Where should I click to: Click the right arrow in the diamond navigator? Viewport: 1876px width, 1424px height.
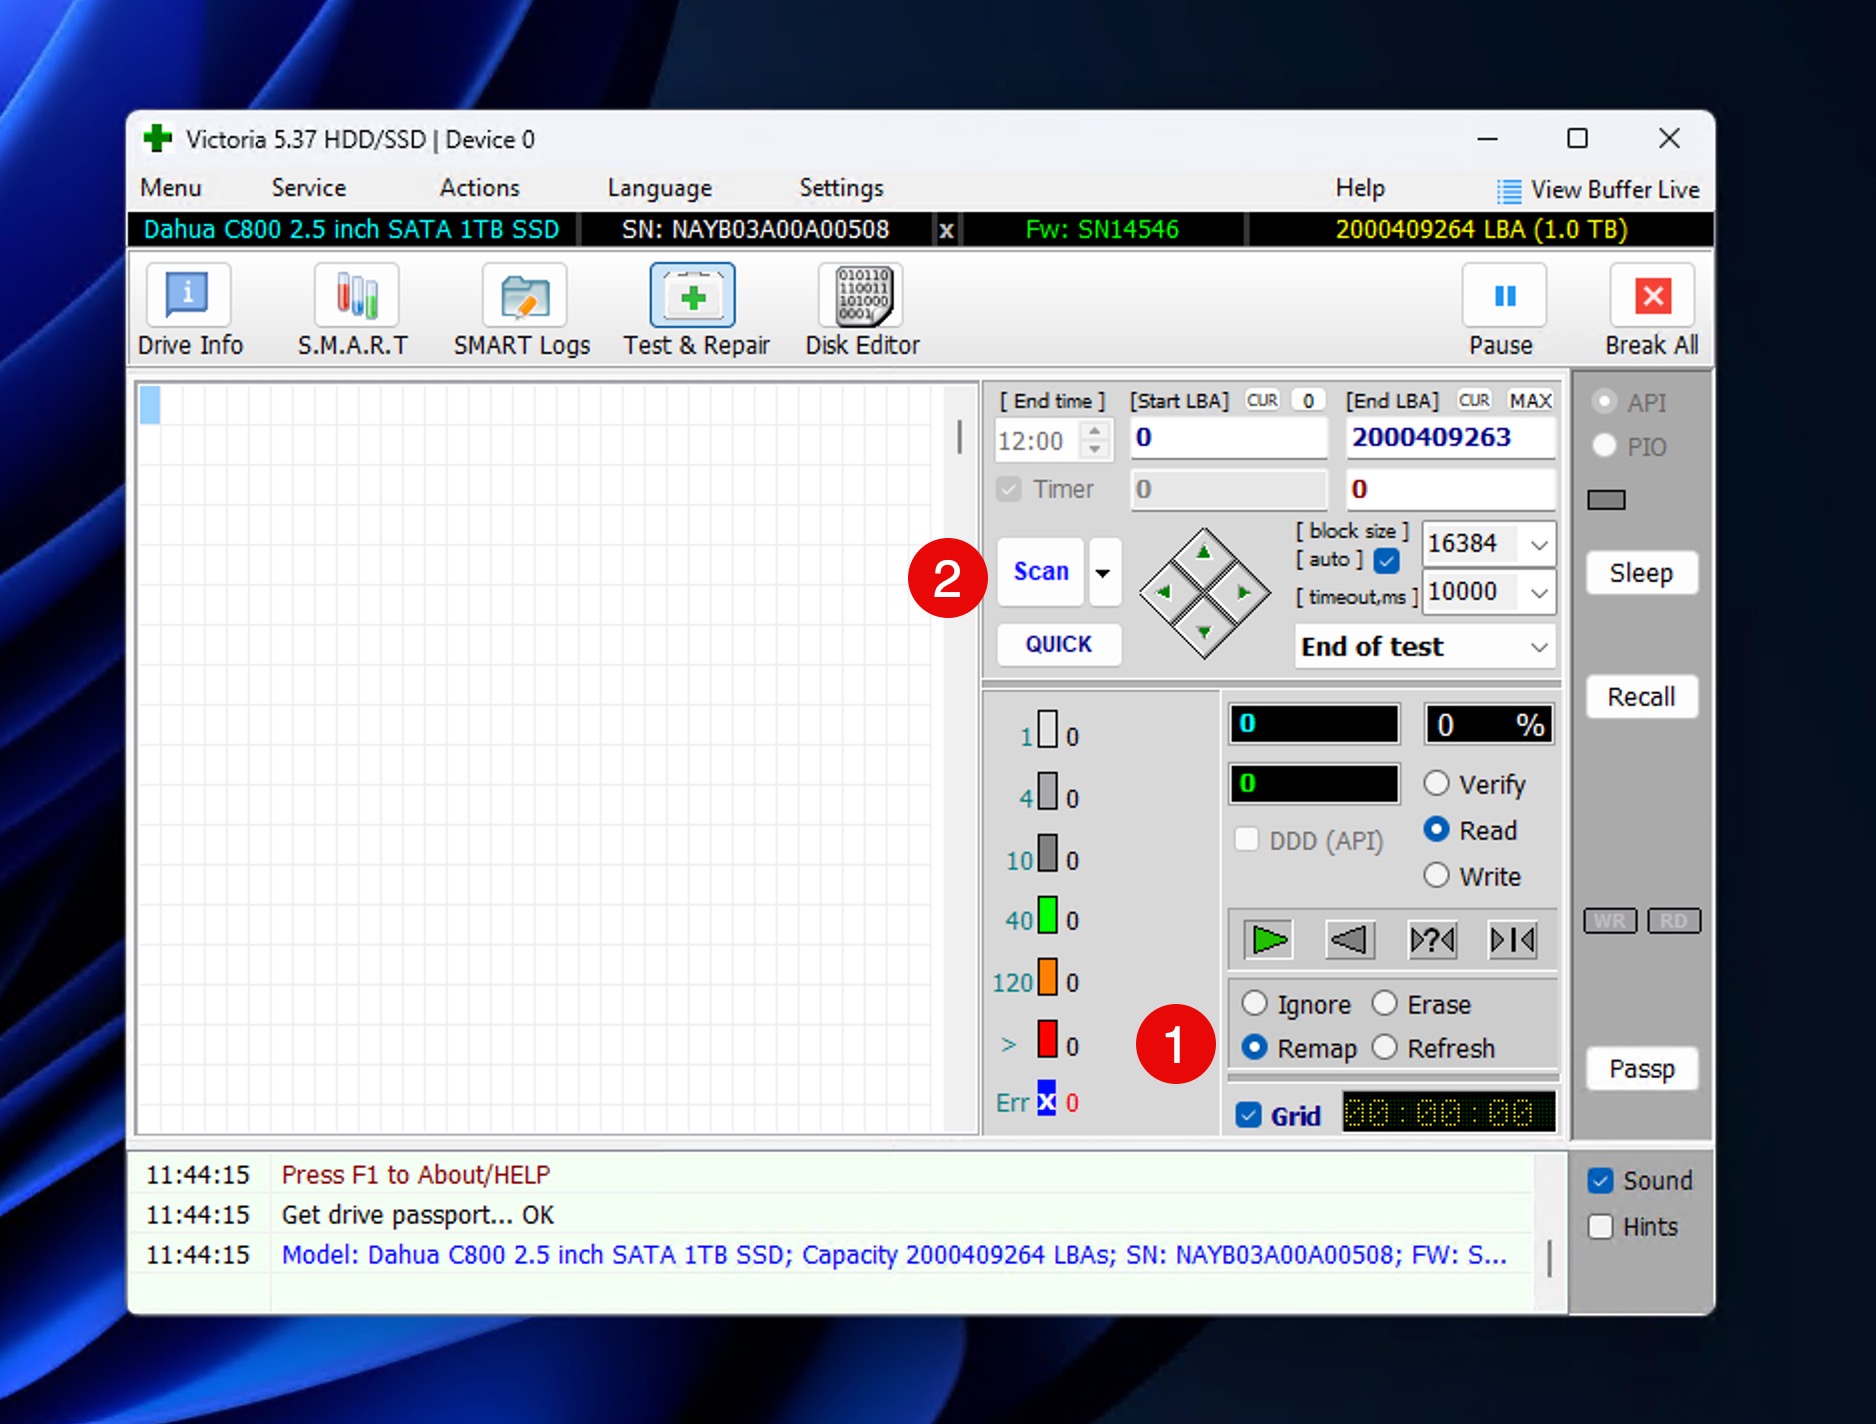(x=1245, y=592)
